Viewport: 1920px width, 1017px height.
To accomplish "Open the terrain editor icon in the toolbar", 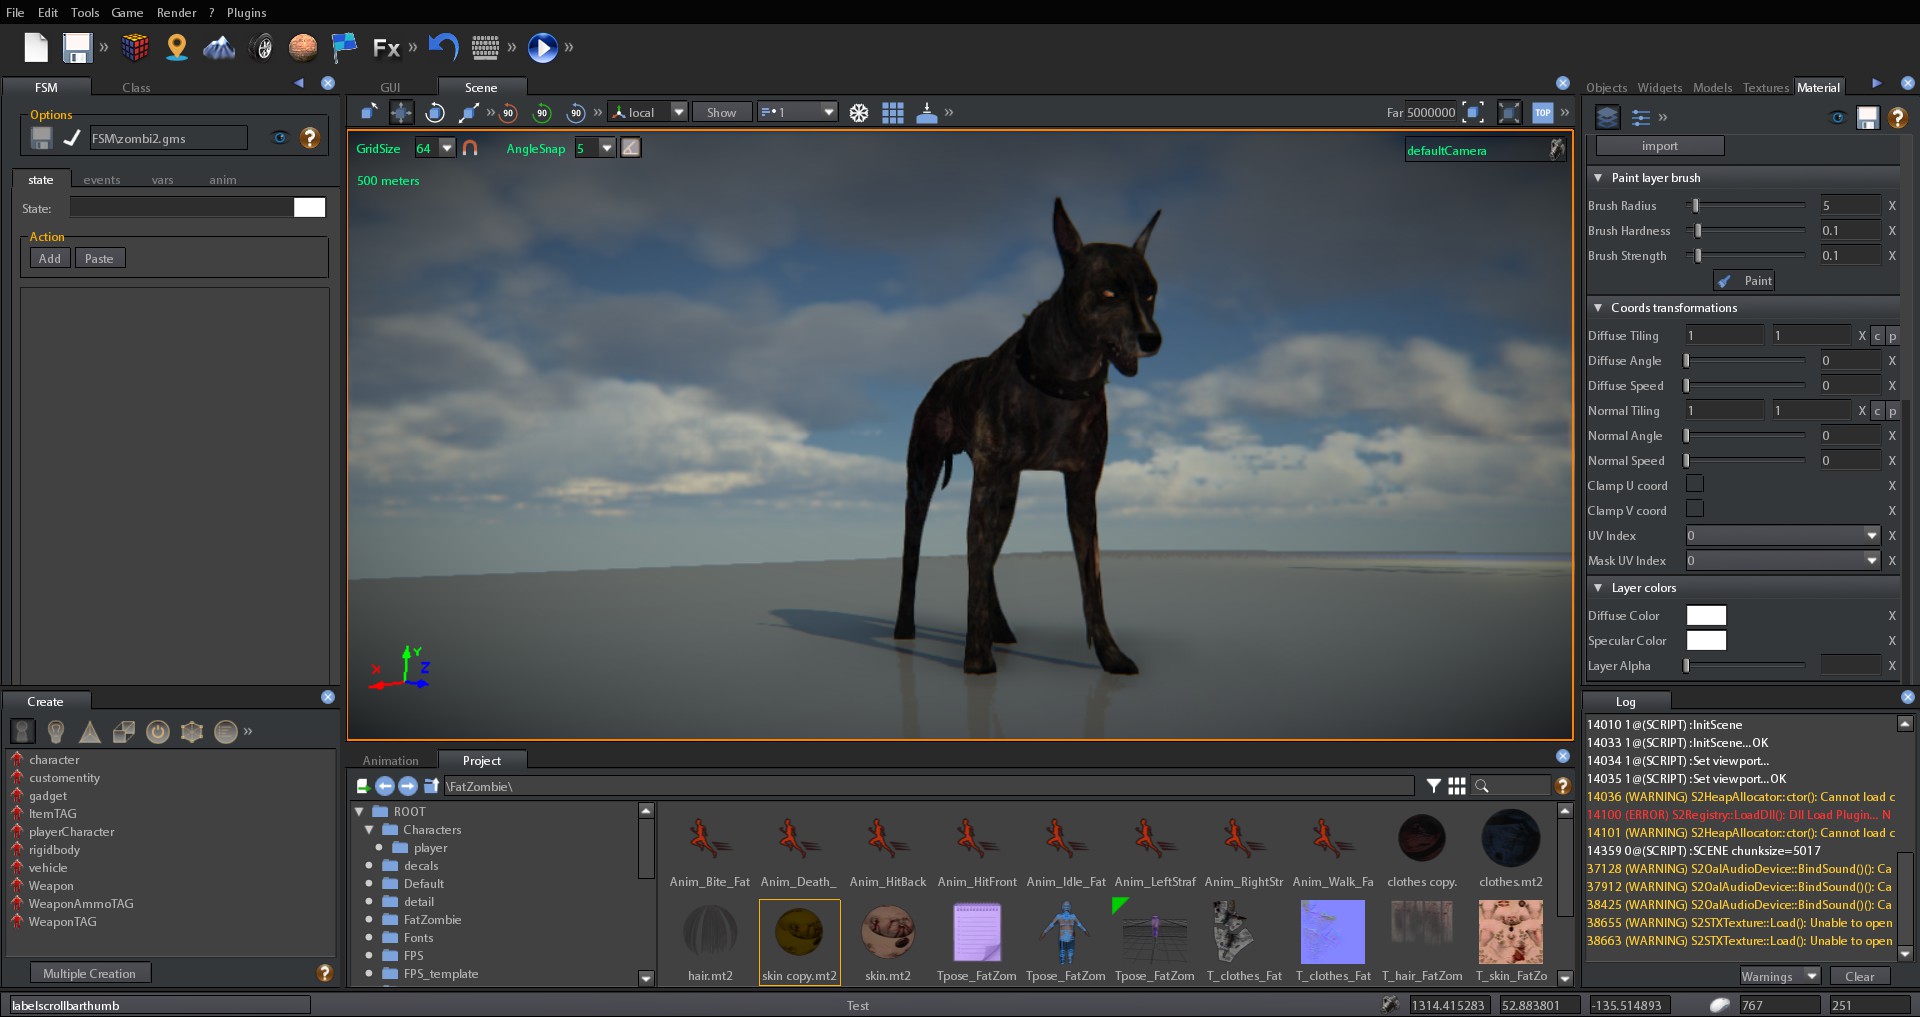I will click(x=218, y=47).
